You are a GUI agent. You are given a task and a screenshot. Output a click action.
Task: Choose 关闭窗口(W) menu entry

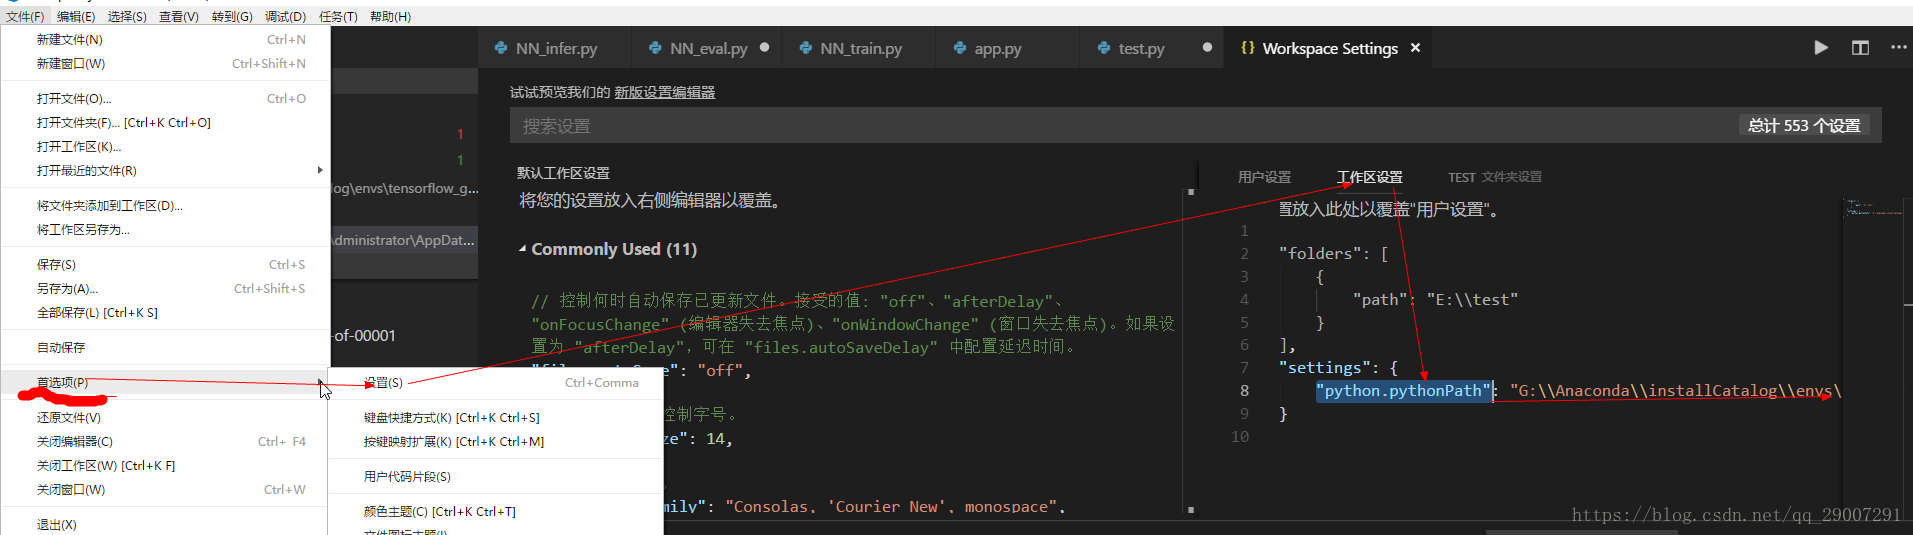(x=166, y=489)
